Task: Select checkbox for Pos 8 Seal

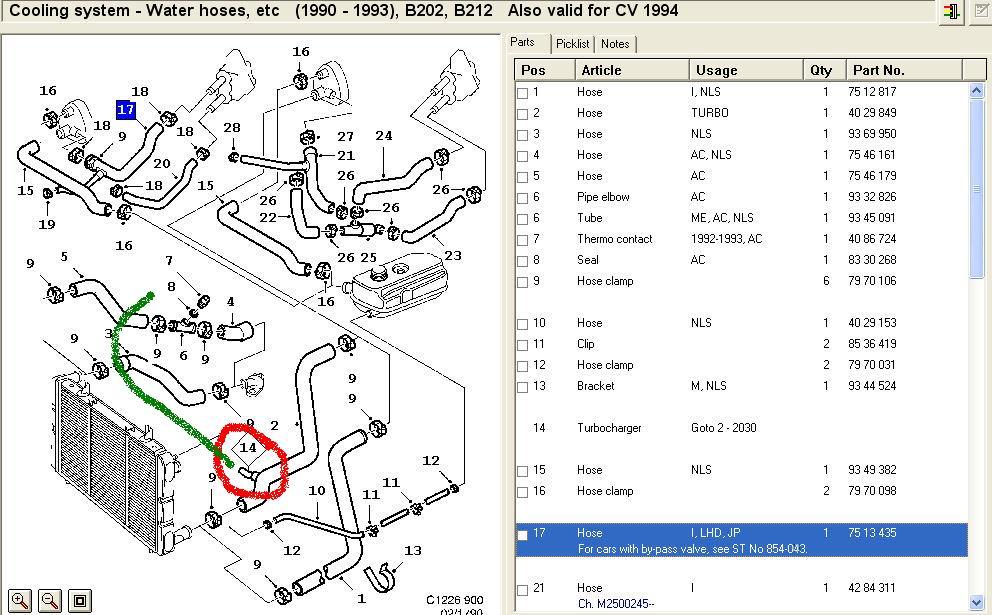Action: (523, 261)
